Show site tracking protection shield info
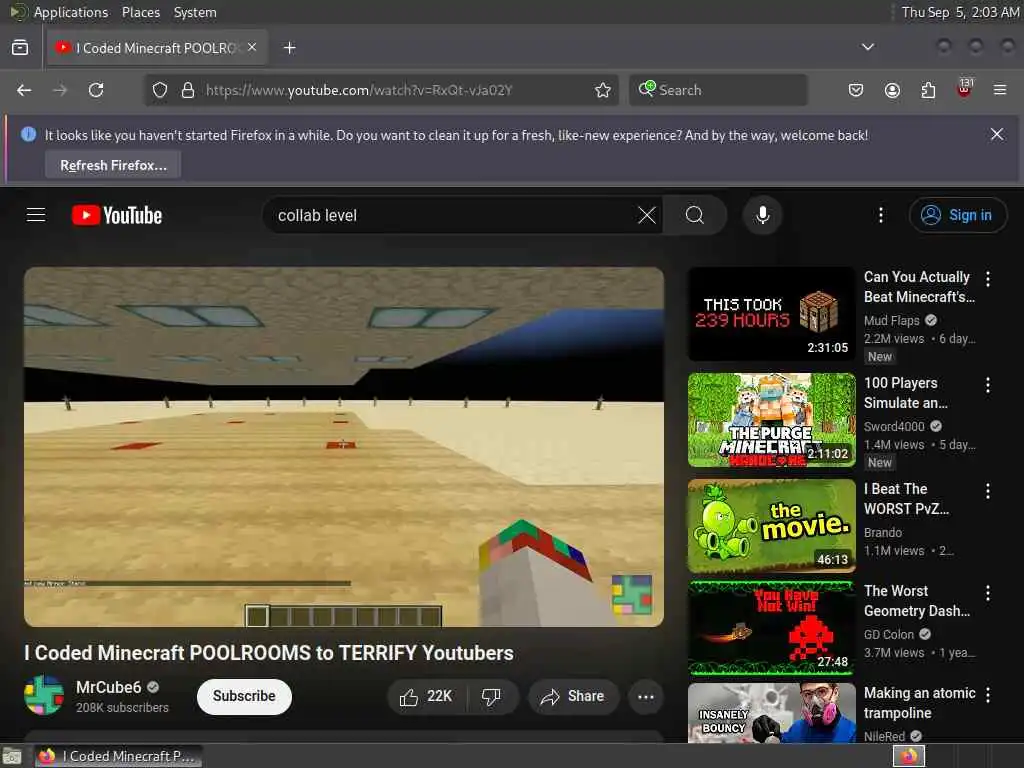Image resolution: width=1024 pixels, height=768 pixels. (160, 90)
